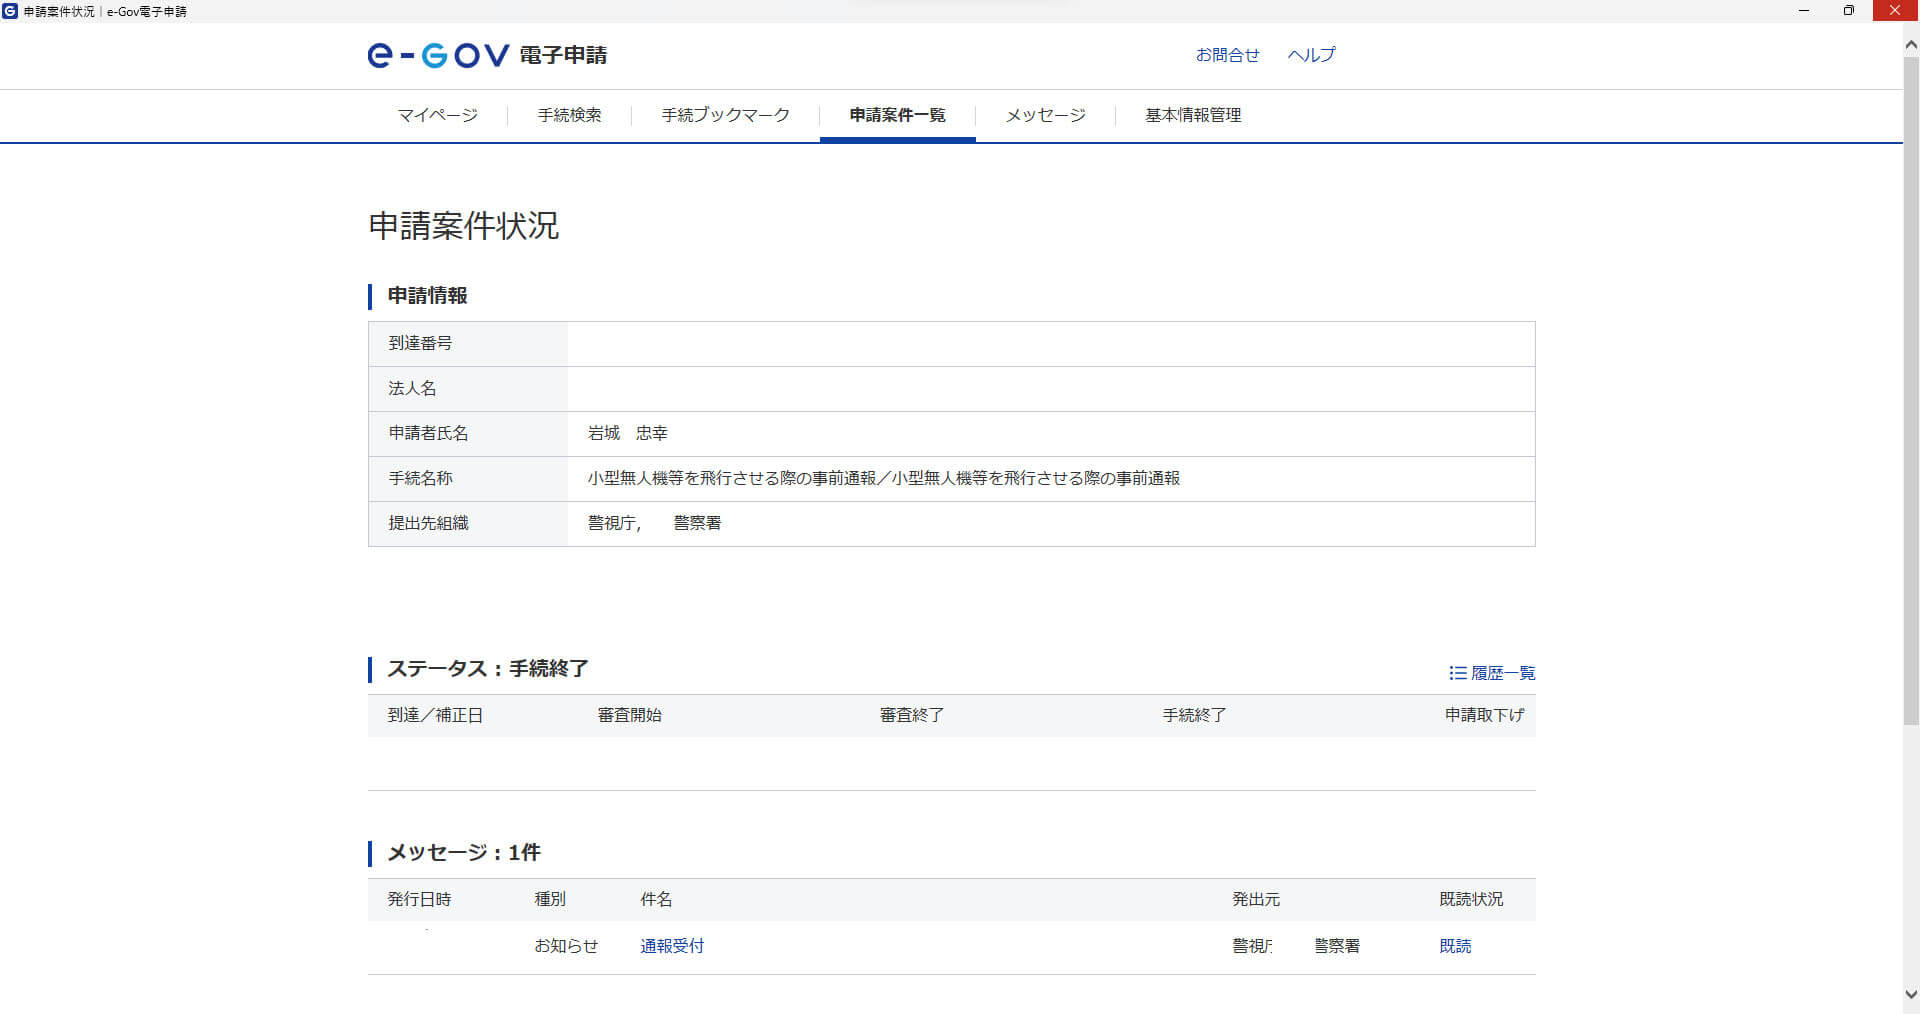Open the ヘルプ link

[x=1311, y=55]
